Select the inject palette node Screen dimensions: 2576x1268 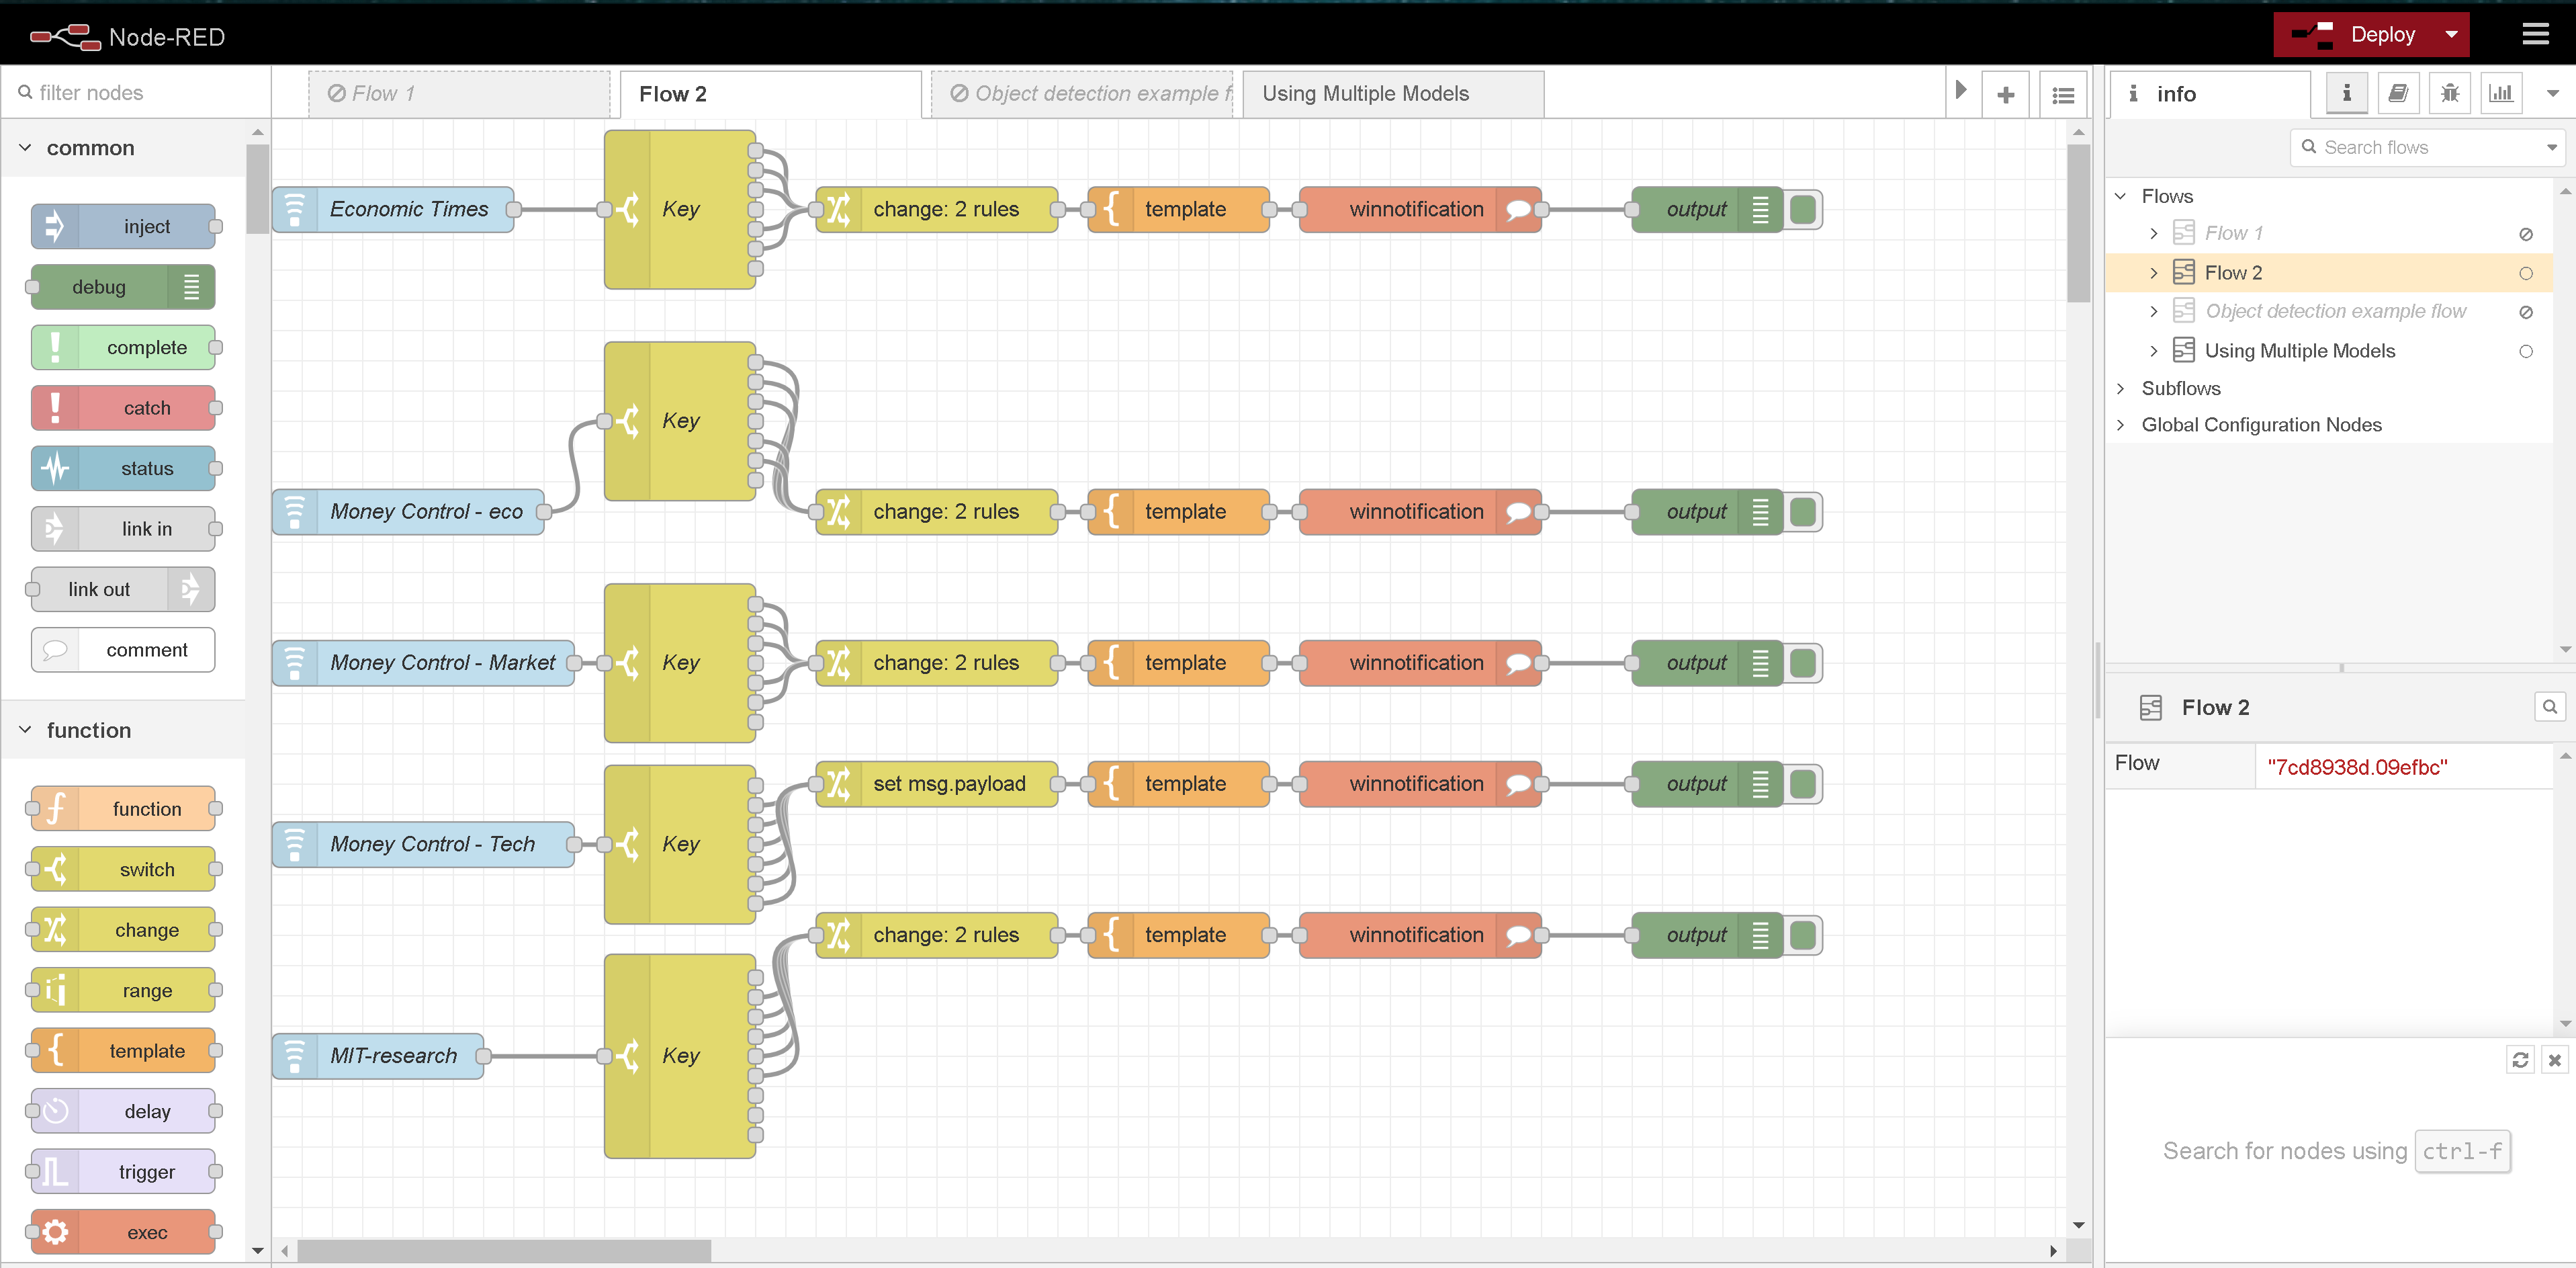124,227
